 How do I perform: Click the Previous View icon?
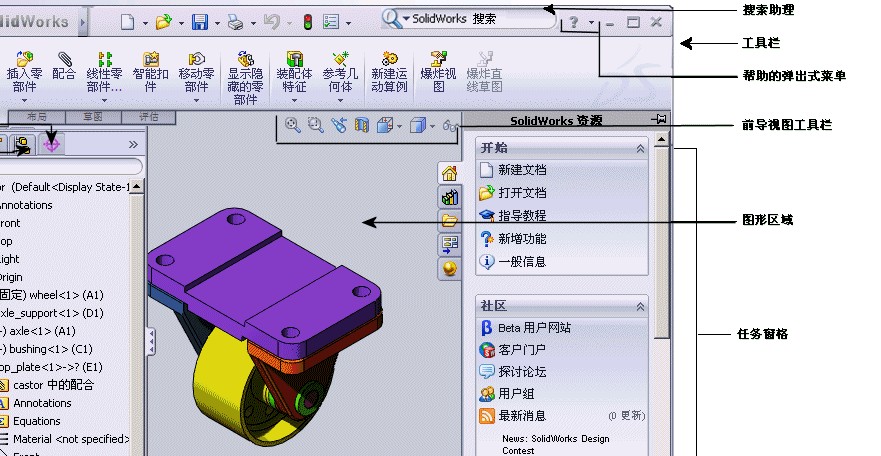click(x=339, y=125)
